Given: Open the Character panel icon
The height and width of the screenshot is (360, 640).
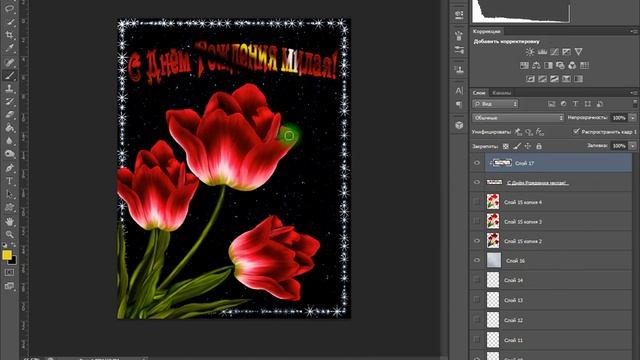Looking at the screenshot, I should pos(459,90).
